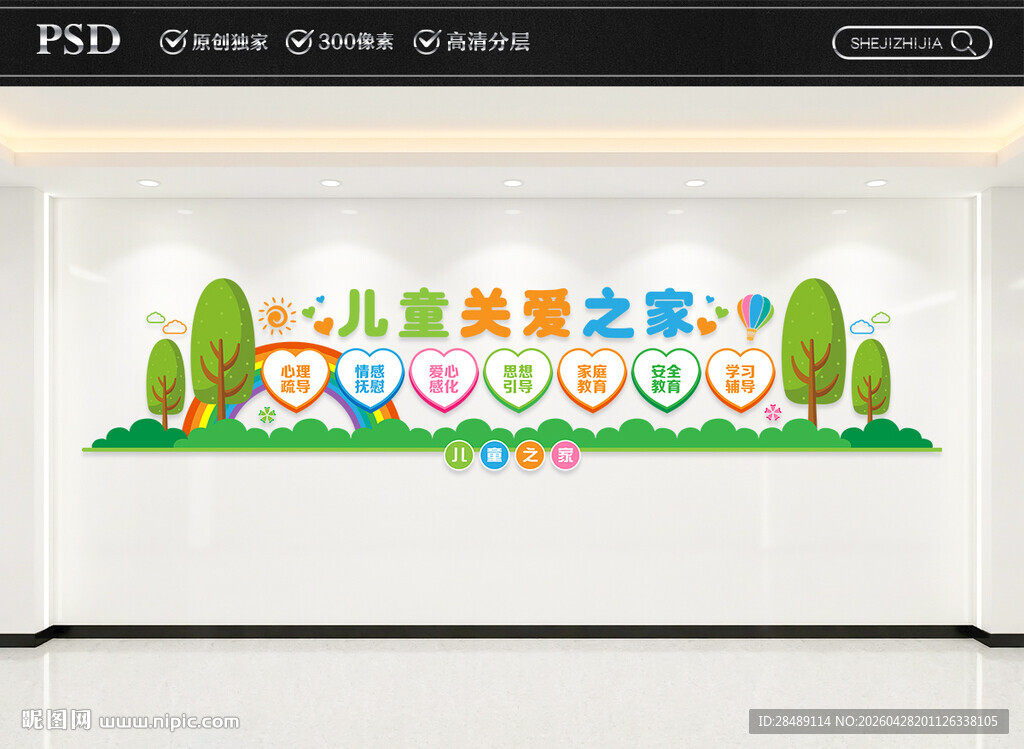Screen dimensions: 1024x749
Task: Click the checkmark icon beside 高清分层
Action: click(x=427, y=41)
